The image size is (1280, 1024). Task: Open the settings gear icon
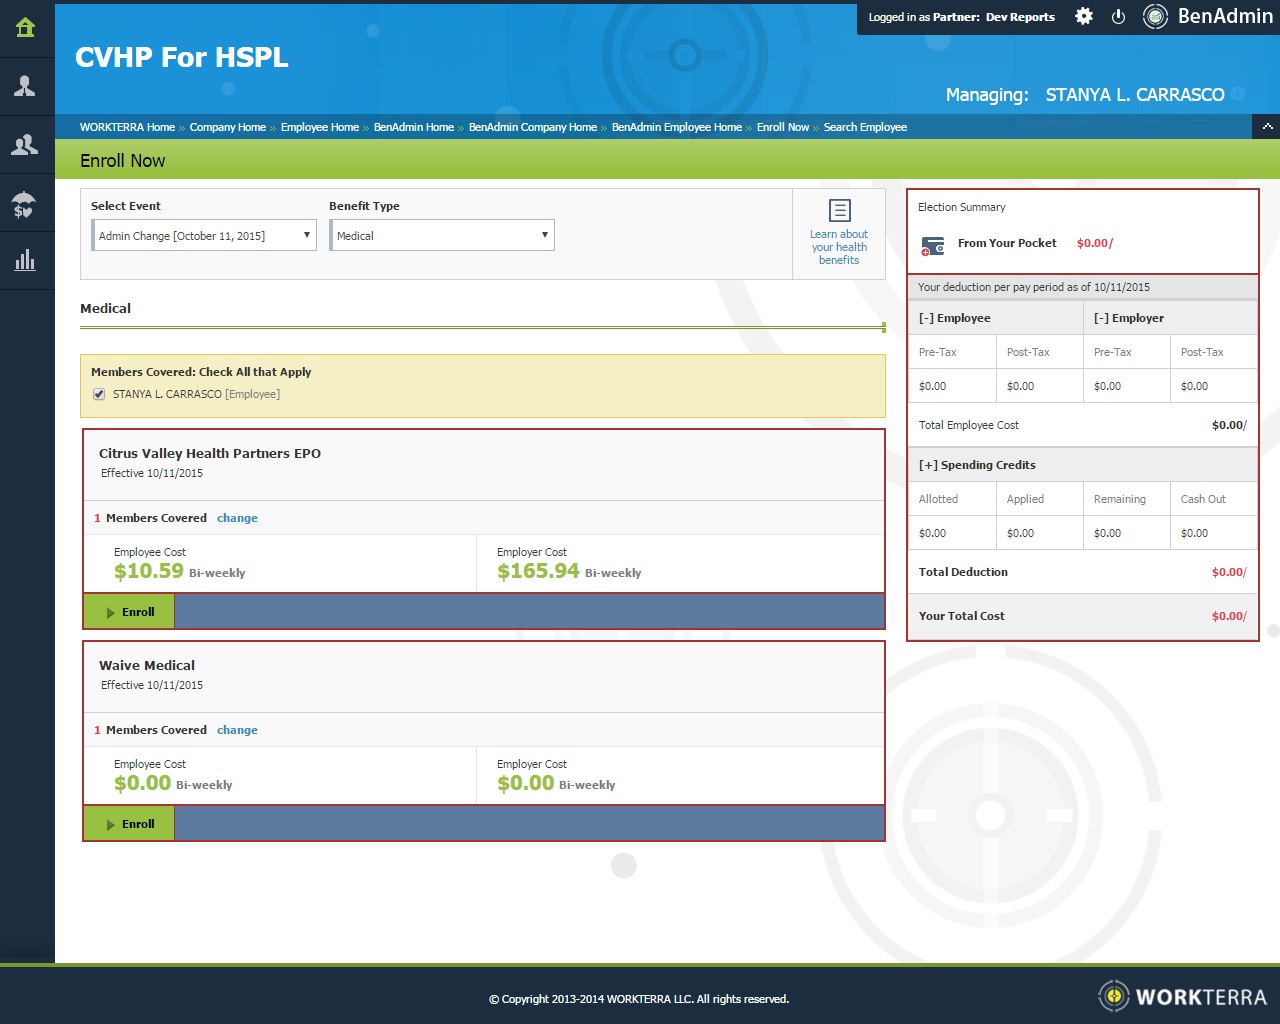pos(1084,17)
